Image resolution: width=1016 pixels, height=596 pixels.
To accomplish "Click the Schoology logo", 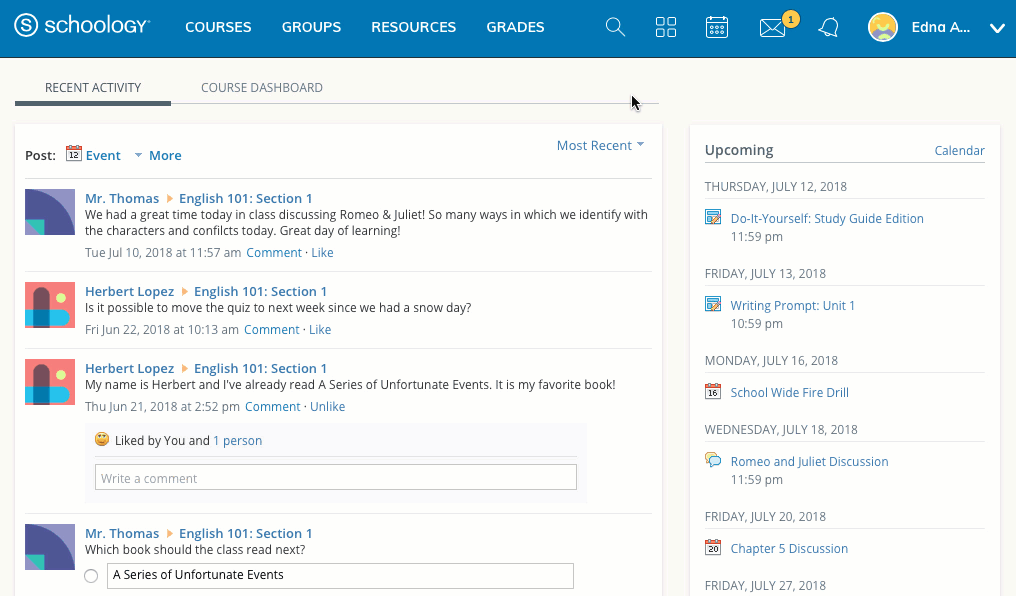I will click(82, 27).
